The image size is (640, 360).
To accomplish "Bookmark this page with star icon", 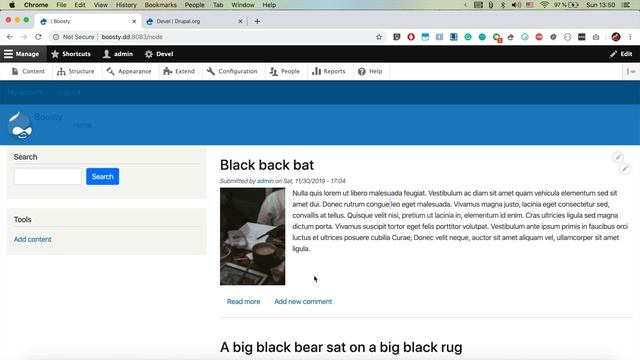I will point(379,37).
